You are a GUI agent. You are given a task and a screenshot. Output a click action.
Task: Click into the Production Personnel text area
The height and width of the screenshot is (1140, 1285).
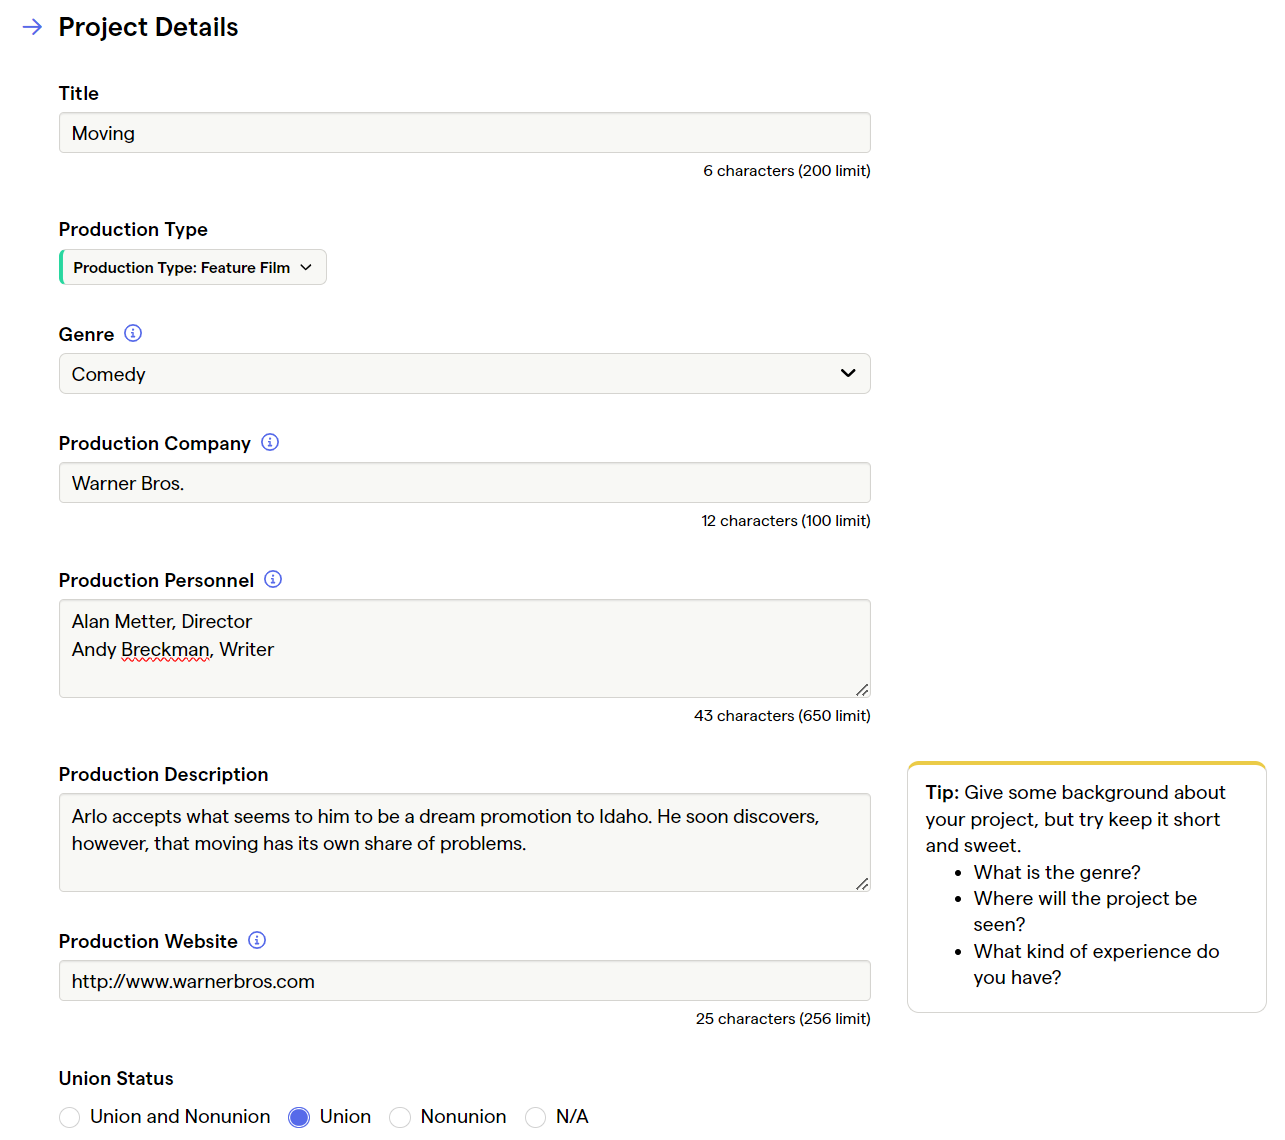(465, 649)
